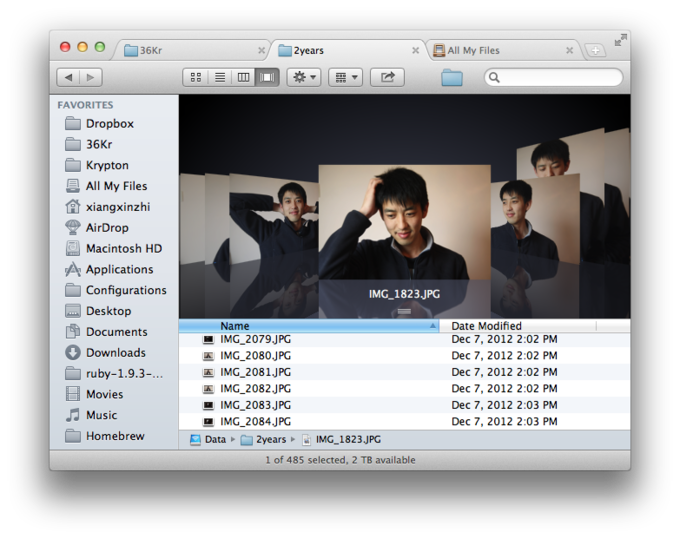This screenshot has height=539, width=680.
Task: Enter full screen with the arrows icon
Action: (621, 40)
